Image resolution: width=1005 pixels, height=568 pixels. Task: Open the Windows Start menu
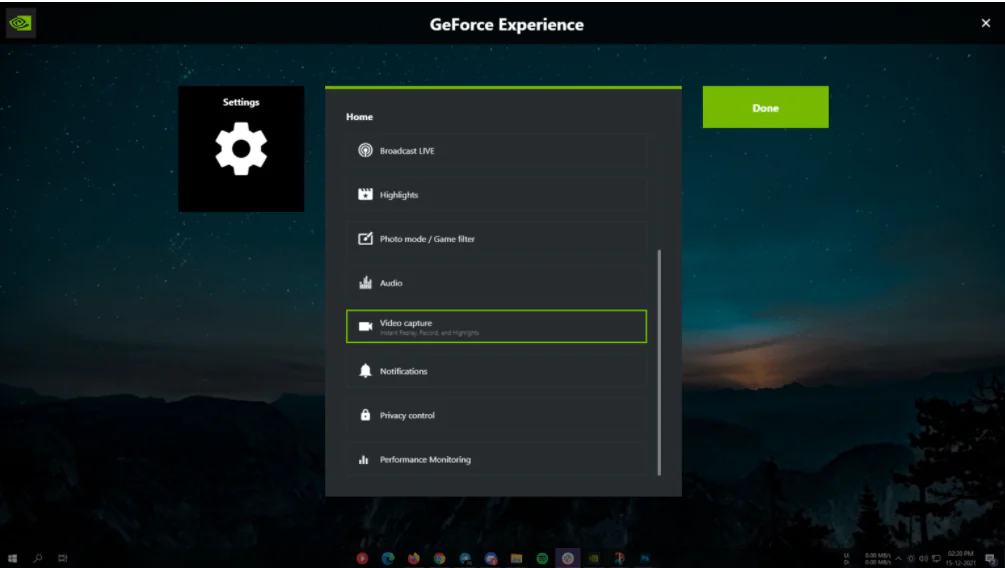coord(13,558)
